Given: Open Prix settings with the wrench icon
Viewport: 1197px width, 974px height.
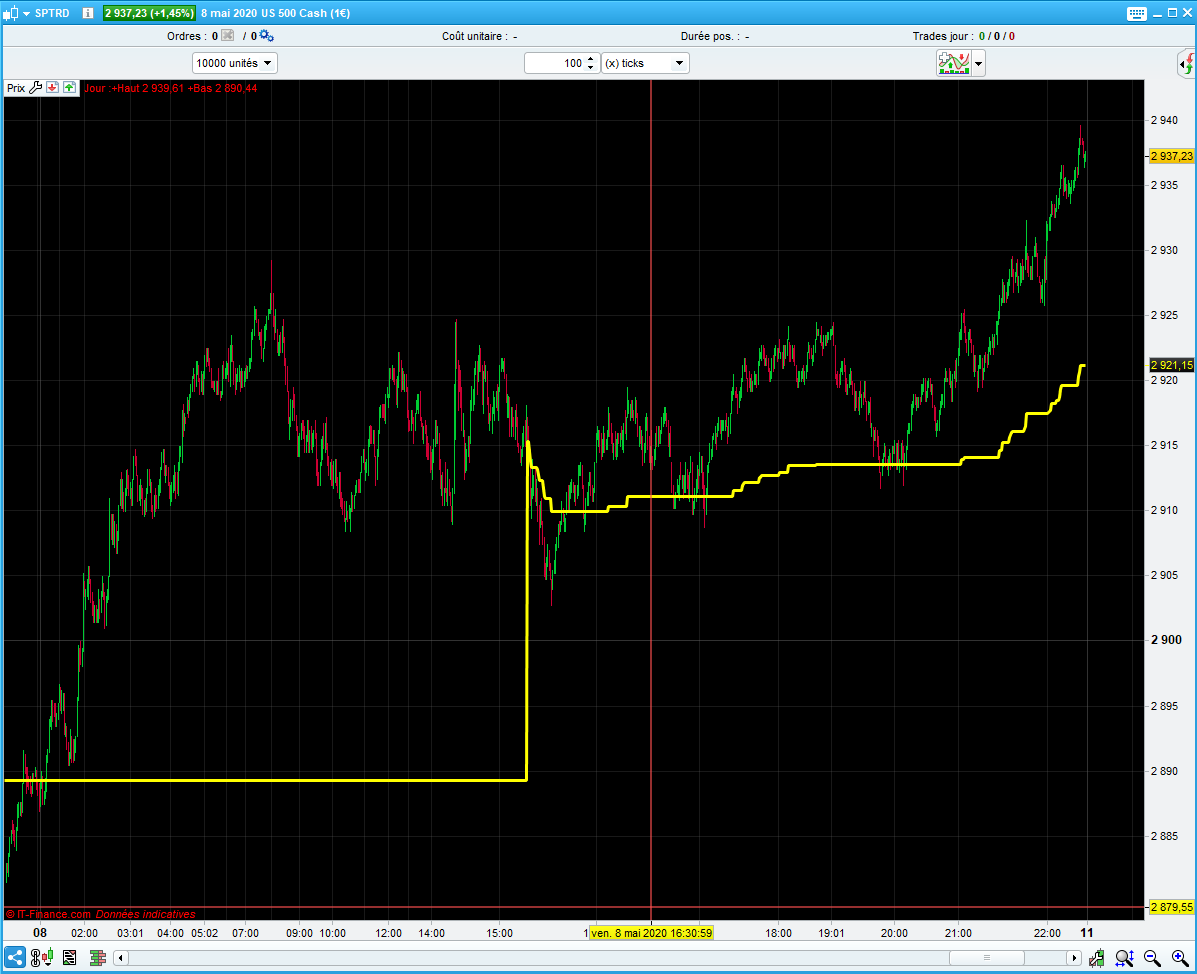Looking at the screenshot, I should click(36, 88).
